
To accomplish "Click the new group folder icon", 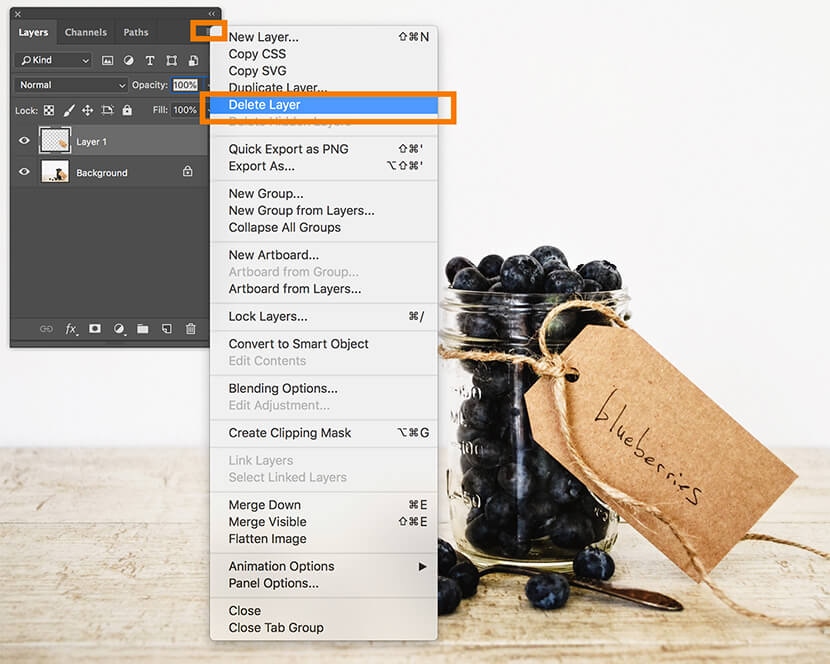I will click(x=142, y=328).
